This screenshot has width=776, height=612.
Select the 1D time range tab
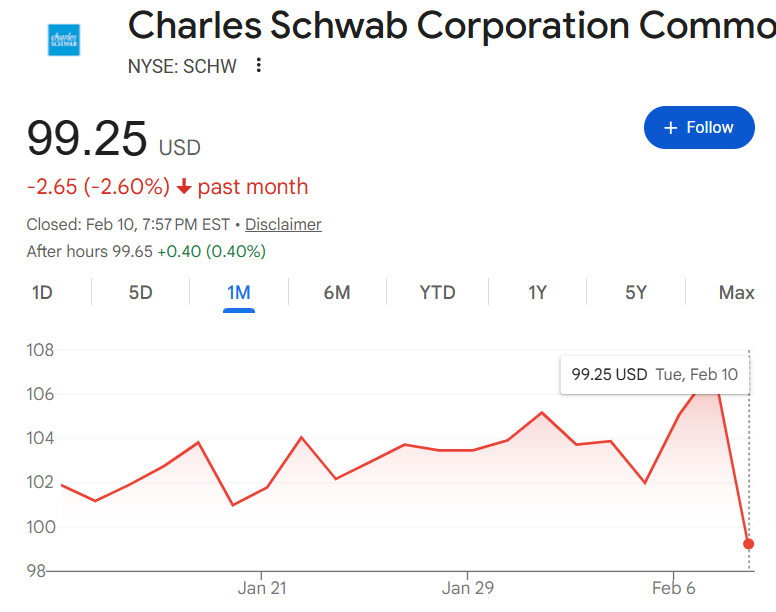(x=42, y=293)
